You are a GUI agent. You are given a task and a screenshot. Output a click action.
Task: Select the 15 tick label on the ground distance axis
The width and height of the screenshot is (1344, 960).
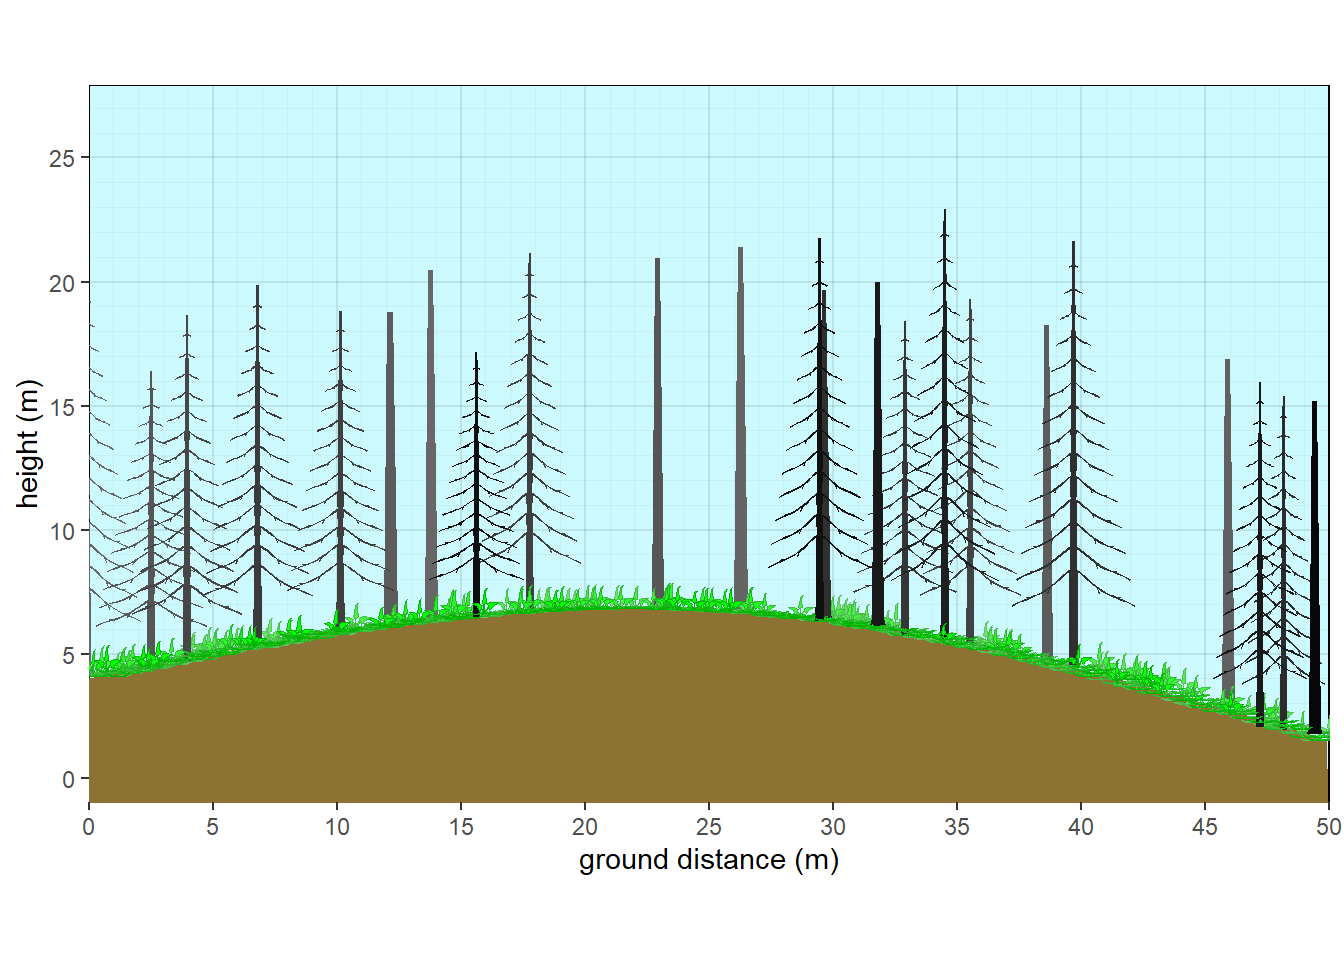click(461, 827)
